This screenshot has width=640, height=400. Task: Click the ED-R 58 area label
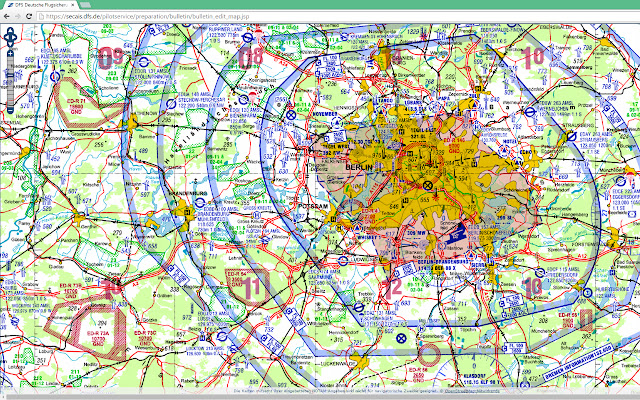click(x=418, y=375)
